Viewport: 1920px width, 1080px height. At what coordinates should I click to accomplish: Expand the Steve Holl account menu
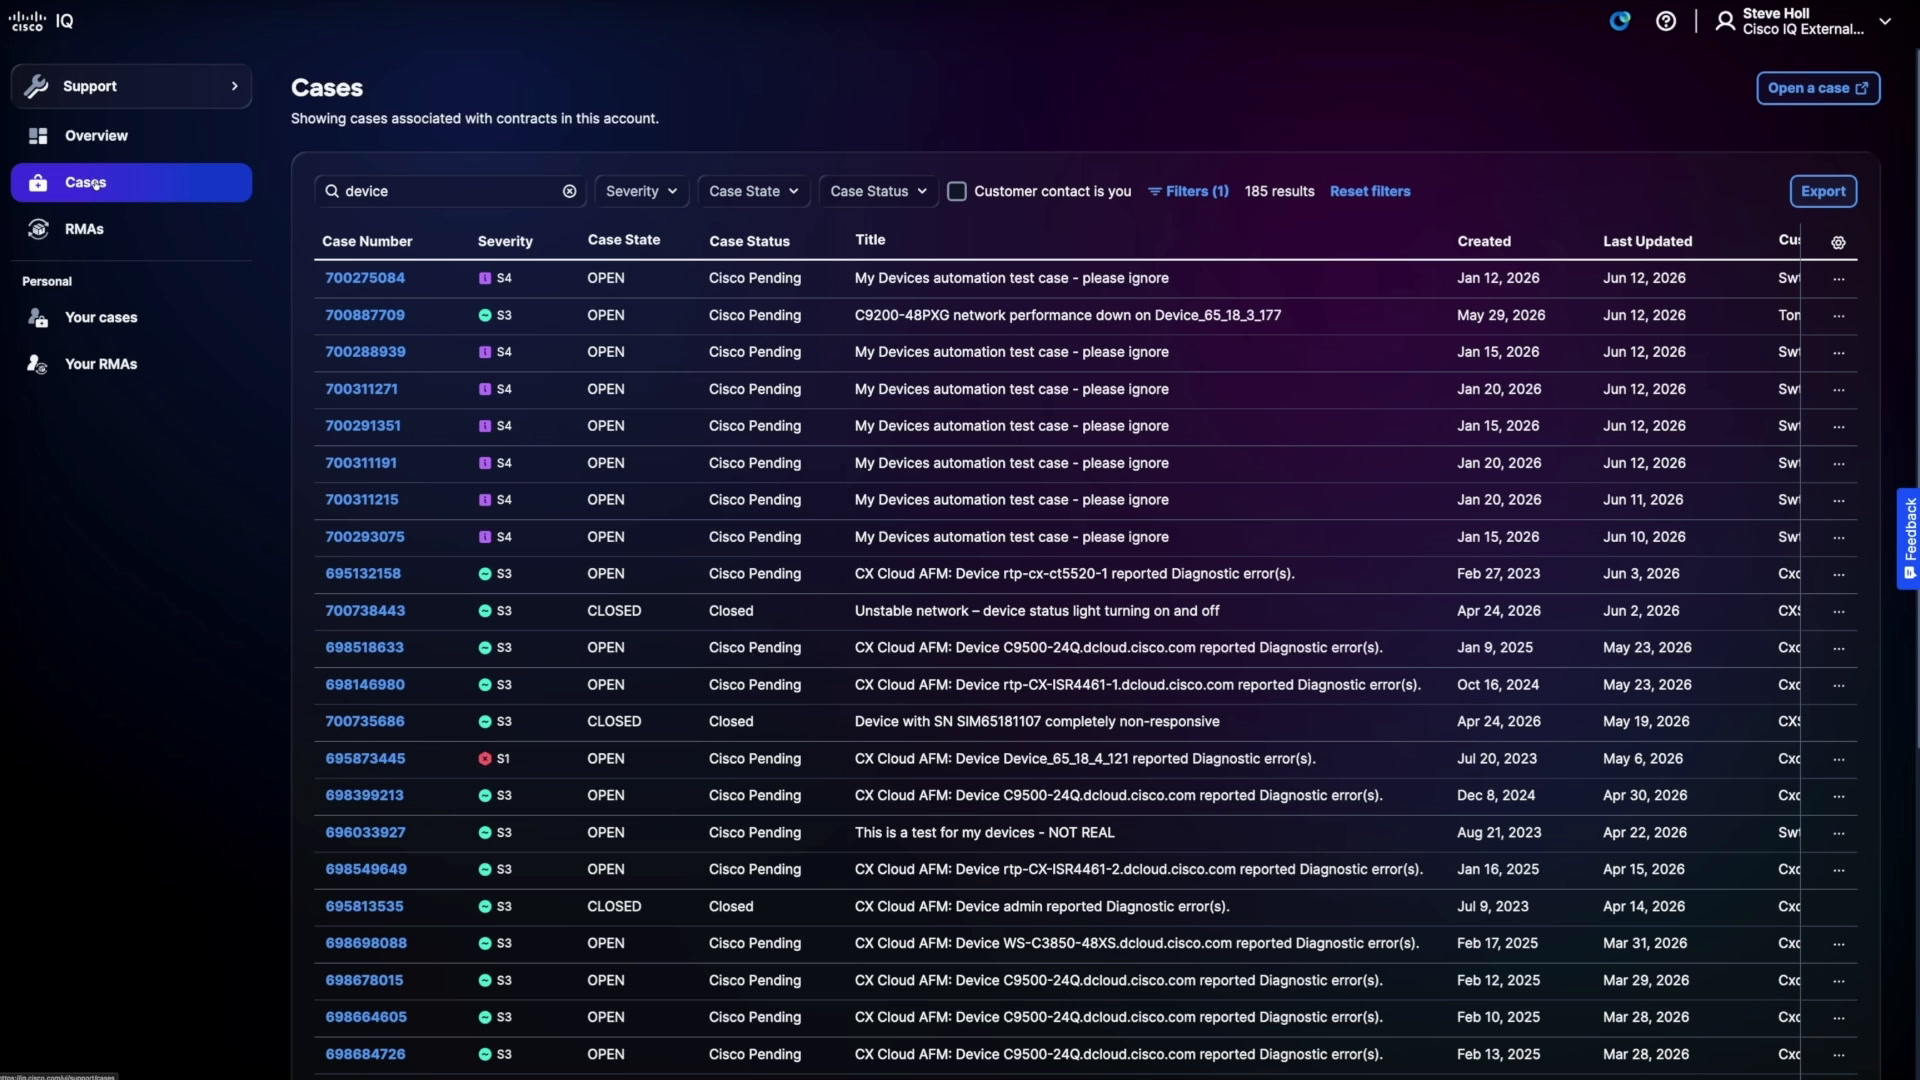(x=1803, y=21)
